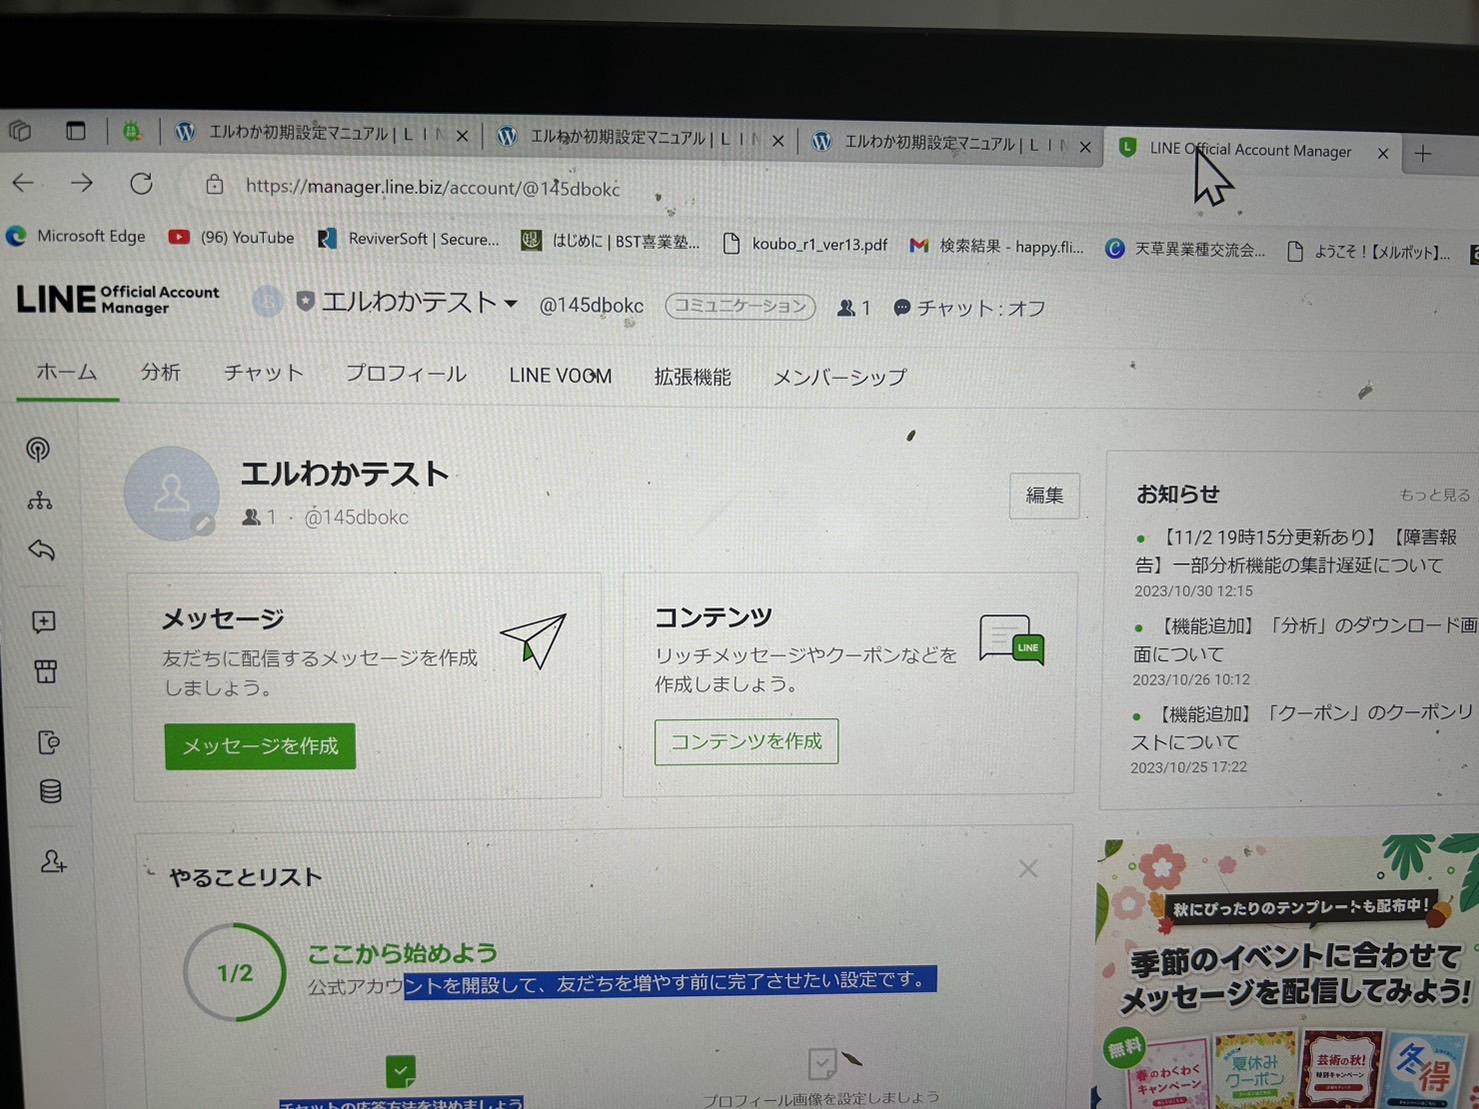Open the database stack sidebar icon
The width and height of the screenshot is (1479, 1109).
[x=50, y=792]
